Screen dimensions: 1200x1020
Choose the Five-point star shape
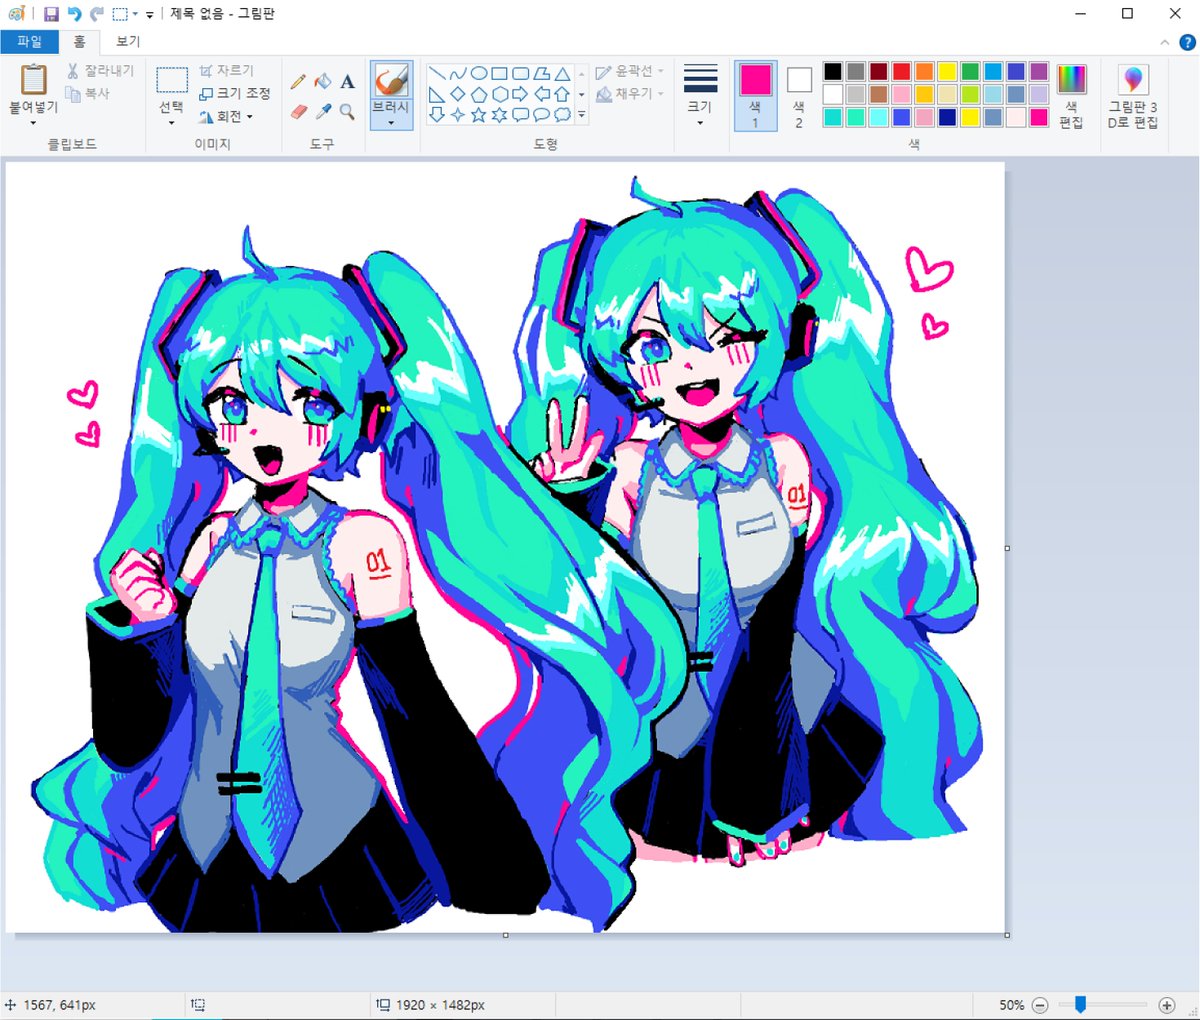tap(478, 115)
